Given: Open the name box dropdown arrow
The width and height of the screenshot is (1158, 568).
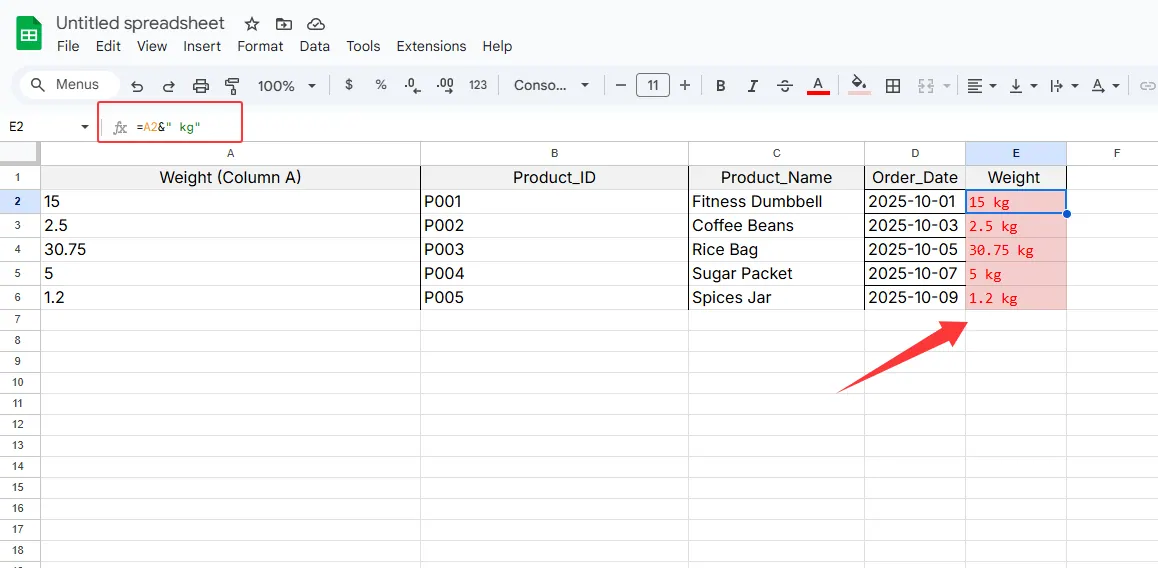Looking at the screenshot, I should (84, 127).
